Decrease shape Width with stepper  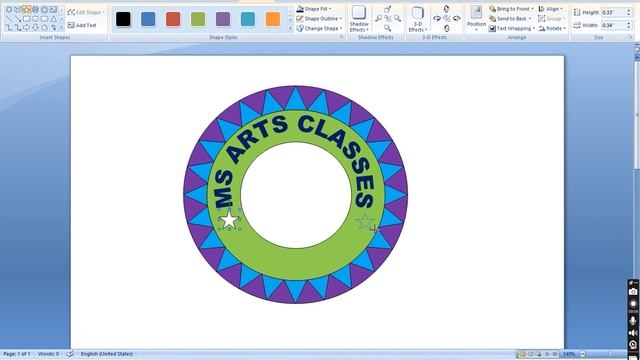tap(629, 27)
